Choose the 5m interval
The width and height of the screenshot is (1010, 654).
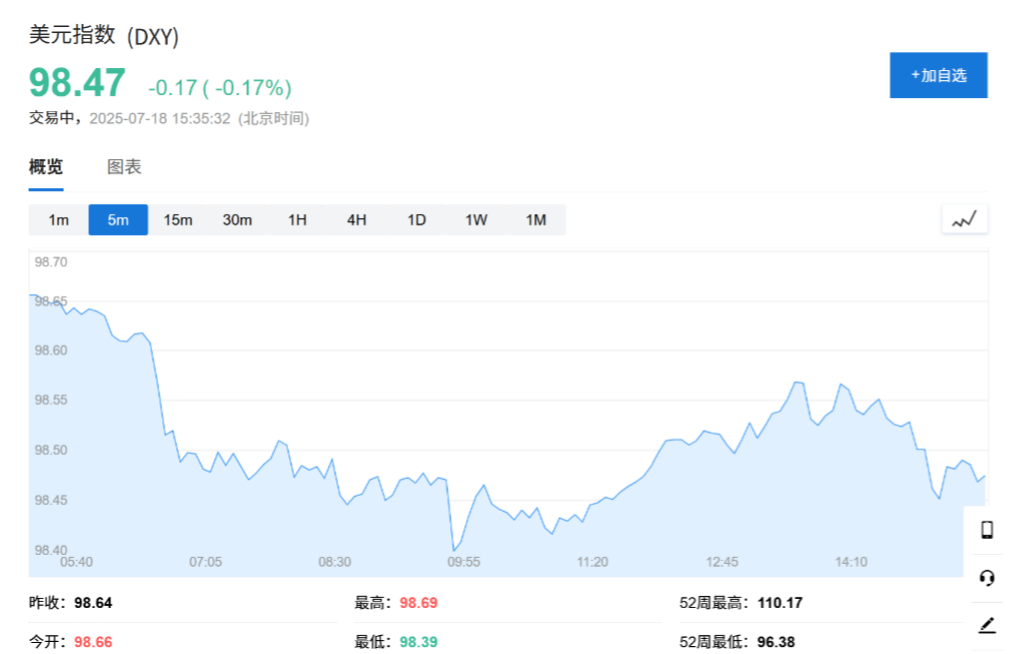click(118, 220)
